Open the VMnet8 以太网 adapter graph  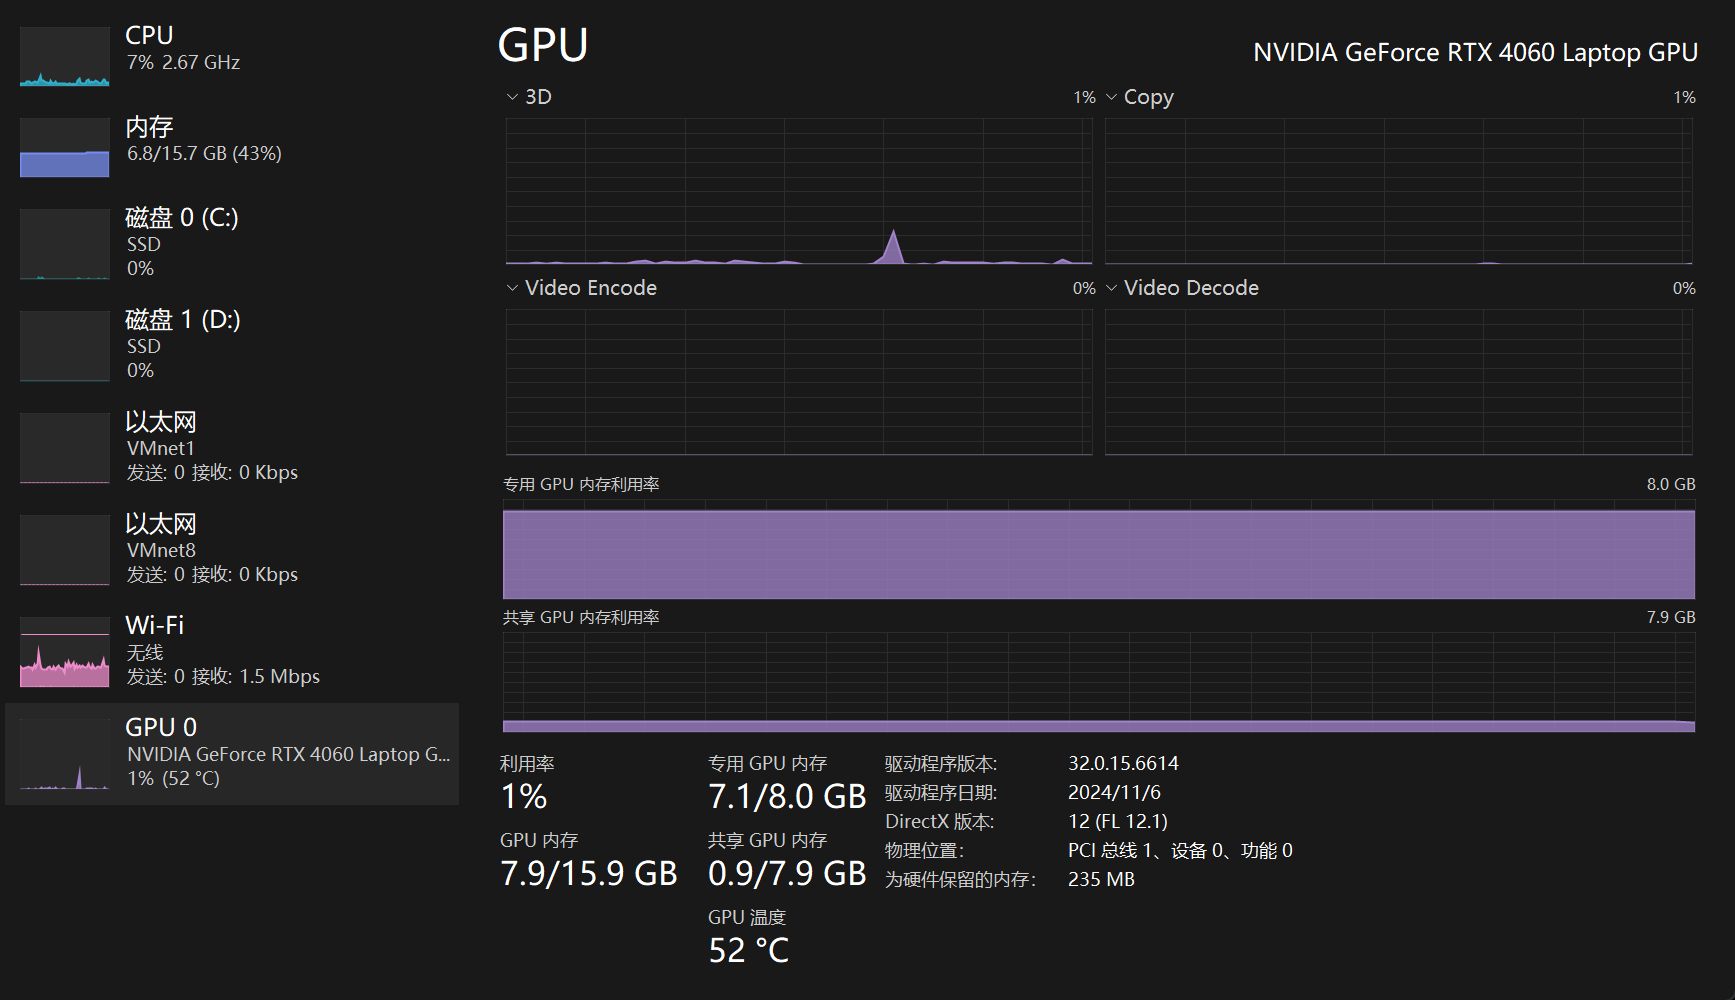coord(65,550)
